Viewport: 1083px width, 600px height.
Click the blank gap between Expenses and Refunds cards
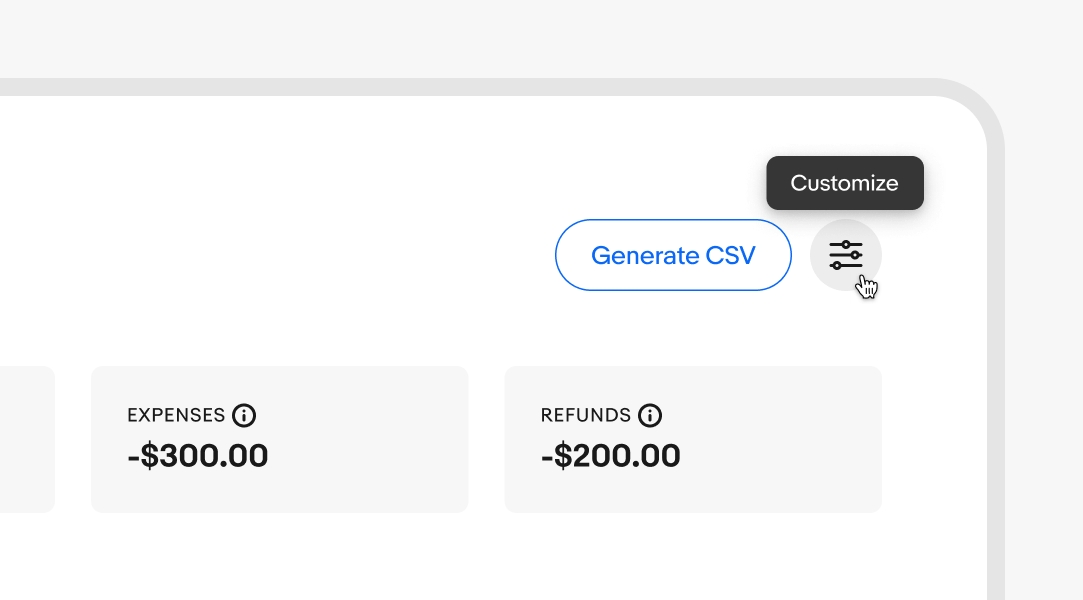486,440
